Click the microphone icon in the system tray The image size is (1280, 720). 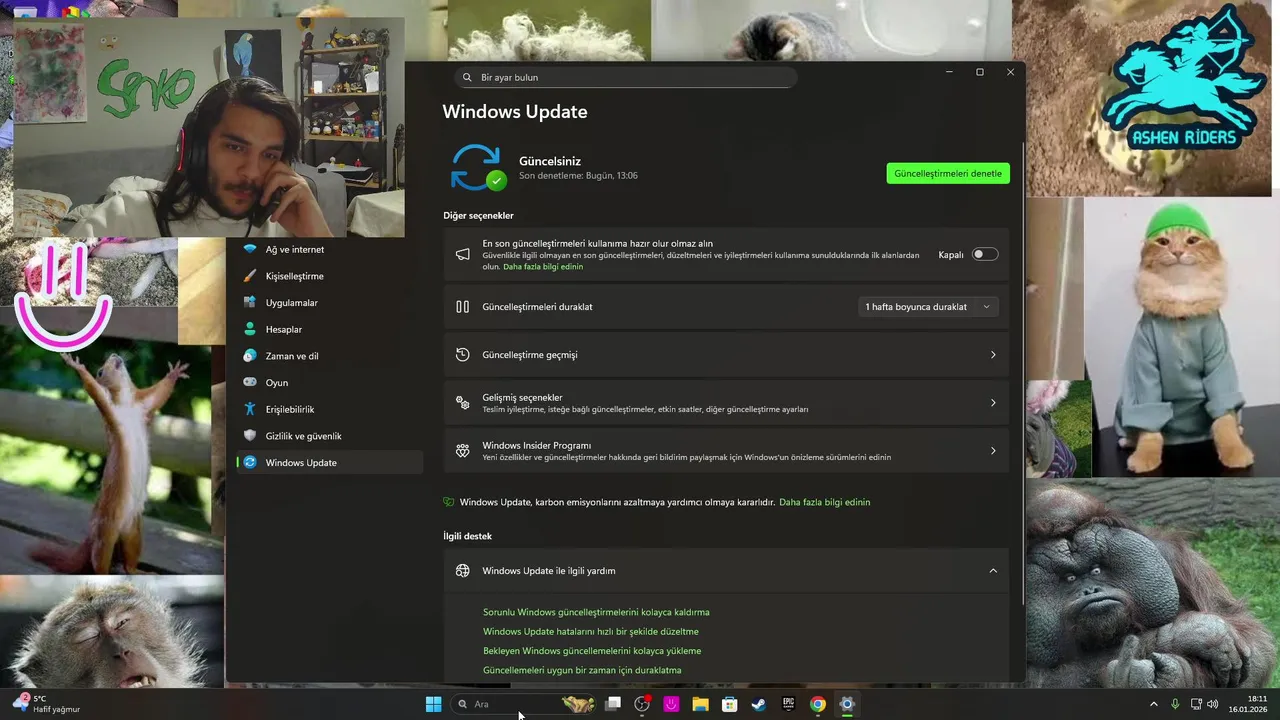pyautogui.click(x=1175, y=704)
